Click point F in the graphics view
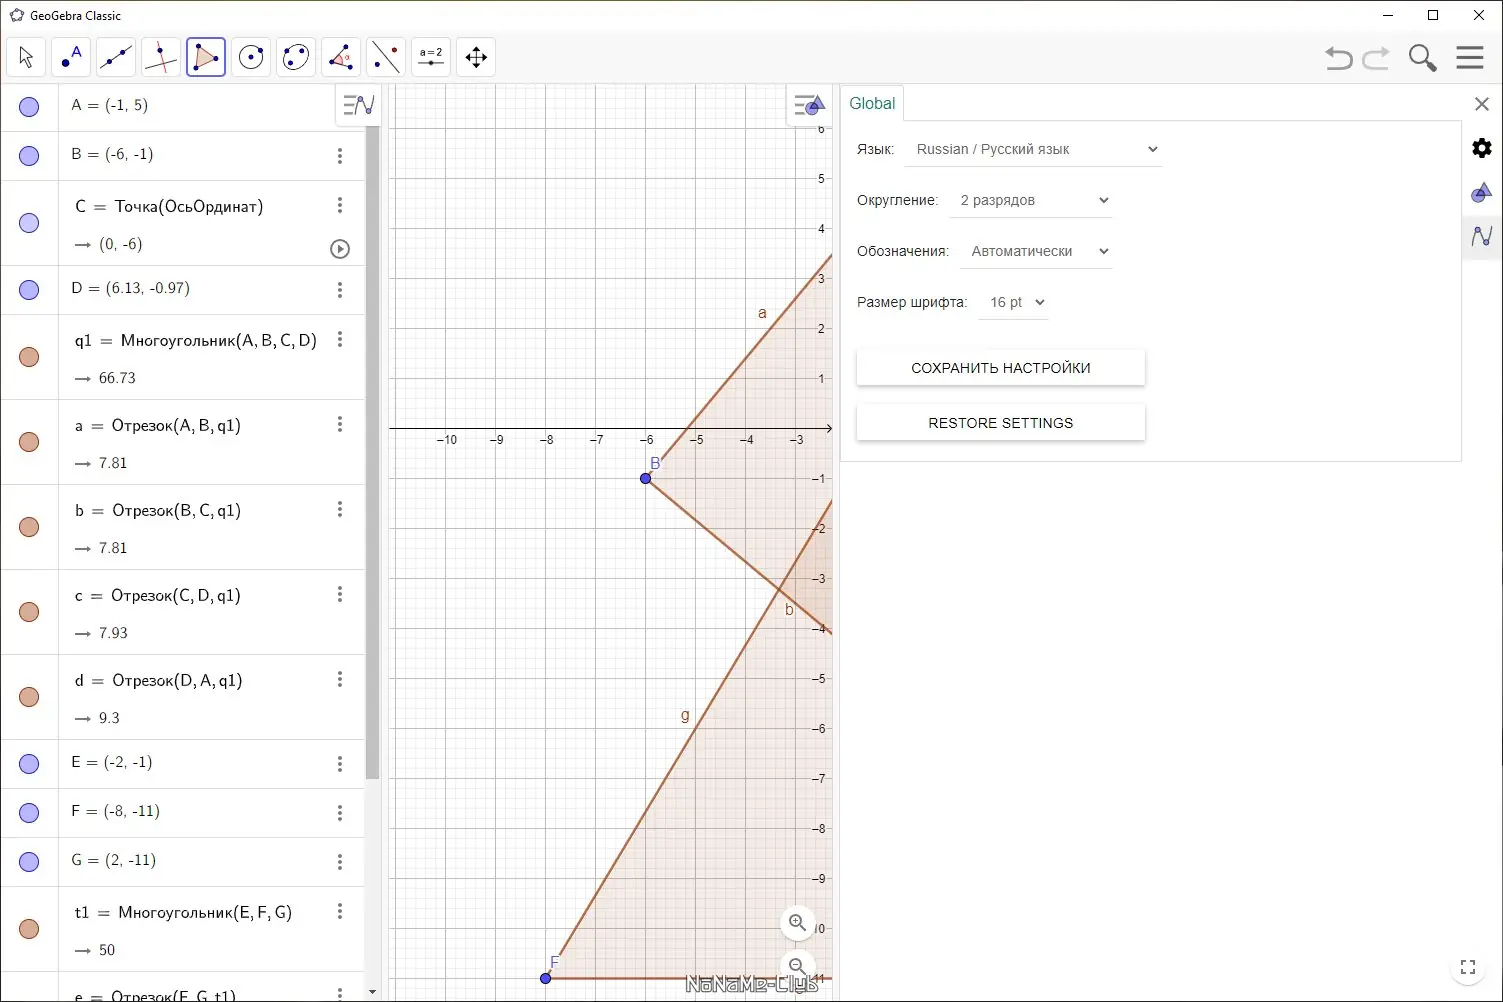Viewport: 1503px width, 1002px height. [x=545, y=978]
